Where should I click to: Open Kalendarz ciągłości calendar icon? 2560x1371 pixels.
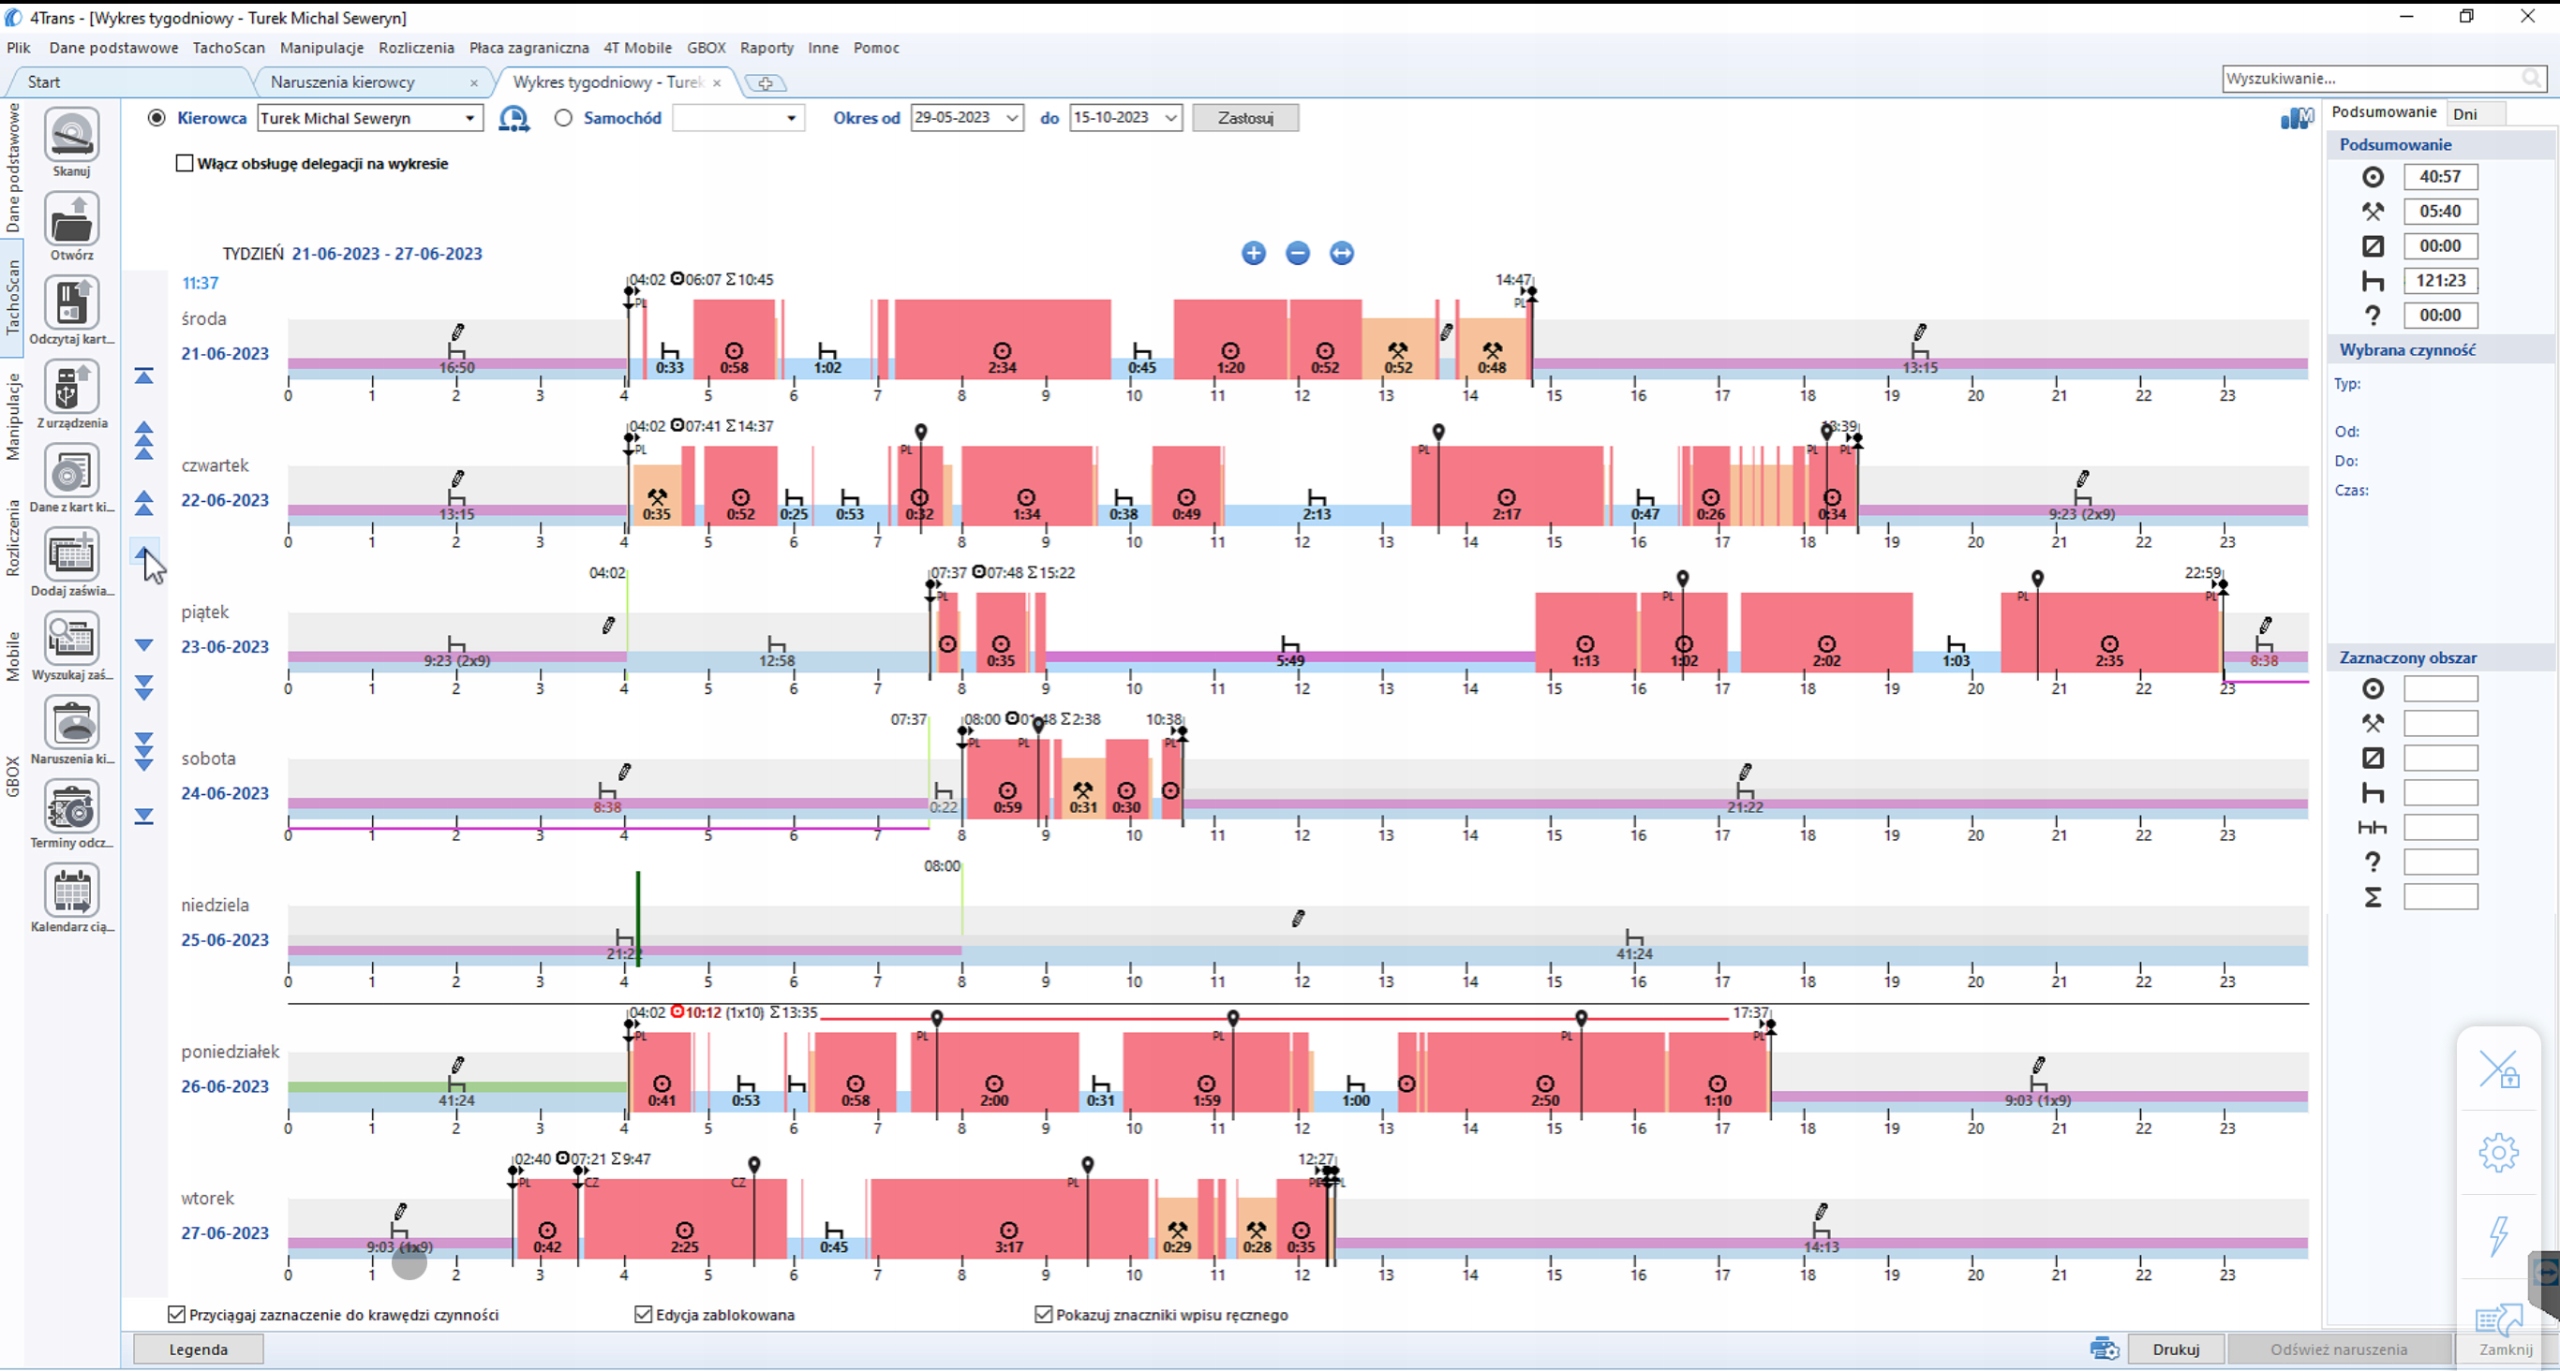pyautogui.click(x=71, y=891)
